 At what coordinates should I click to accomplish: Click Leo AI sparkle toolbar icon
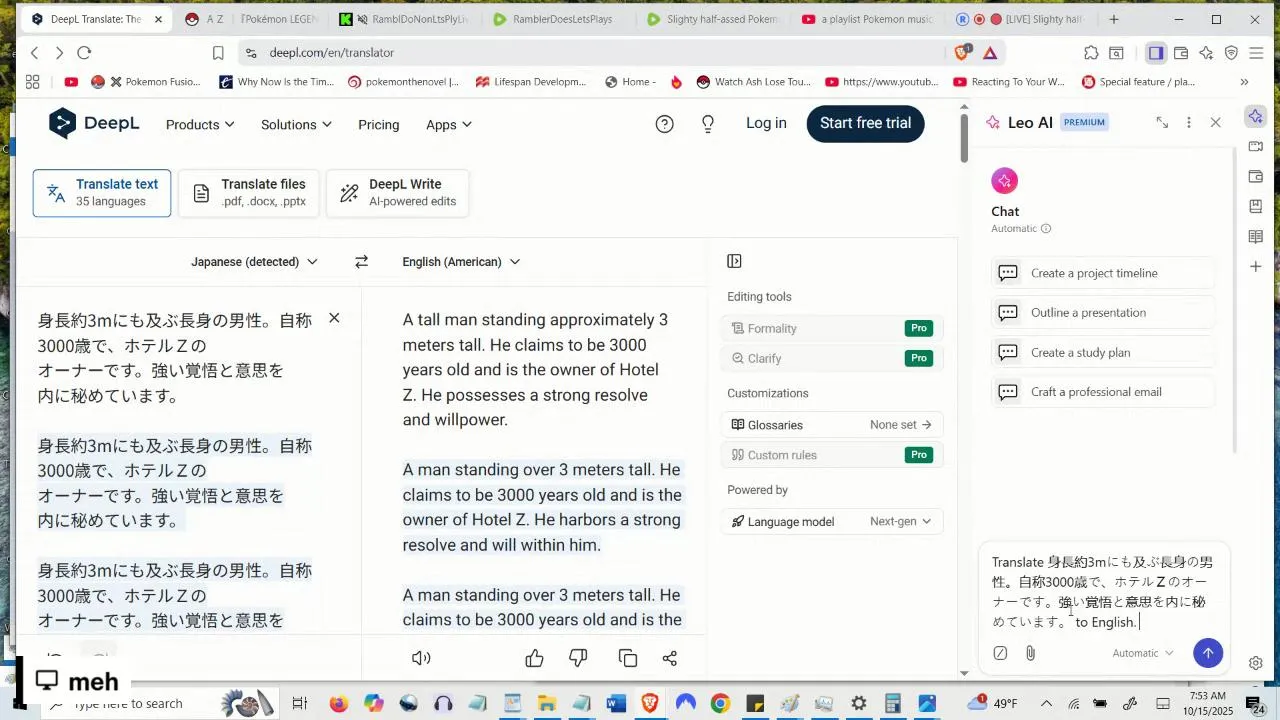click(x=1206, y=53)
